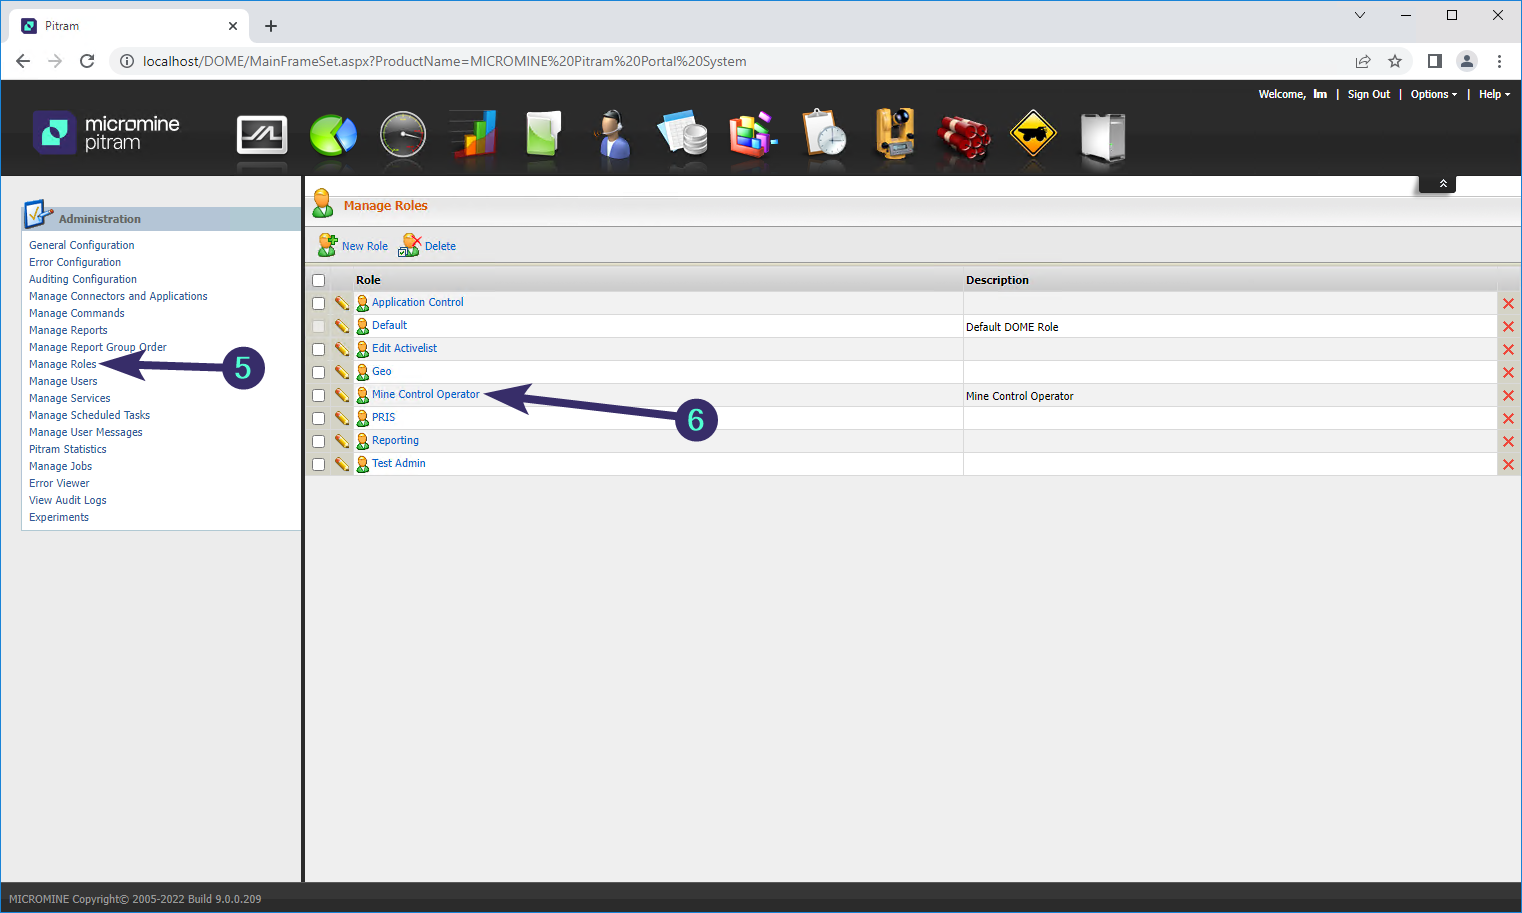This screenshot has height=913, width=1522.
Task: Go to Manage Scheduled Tasks
Action: (x=89, y=415)
